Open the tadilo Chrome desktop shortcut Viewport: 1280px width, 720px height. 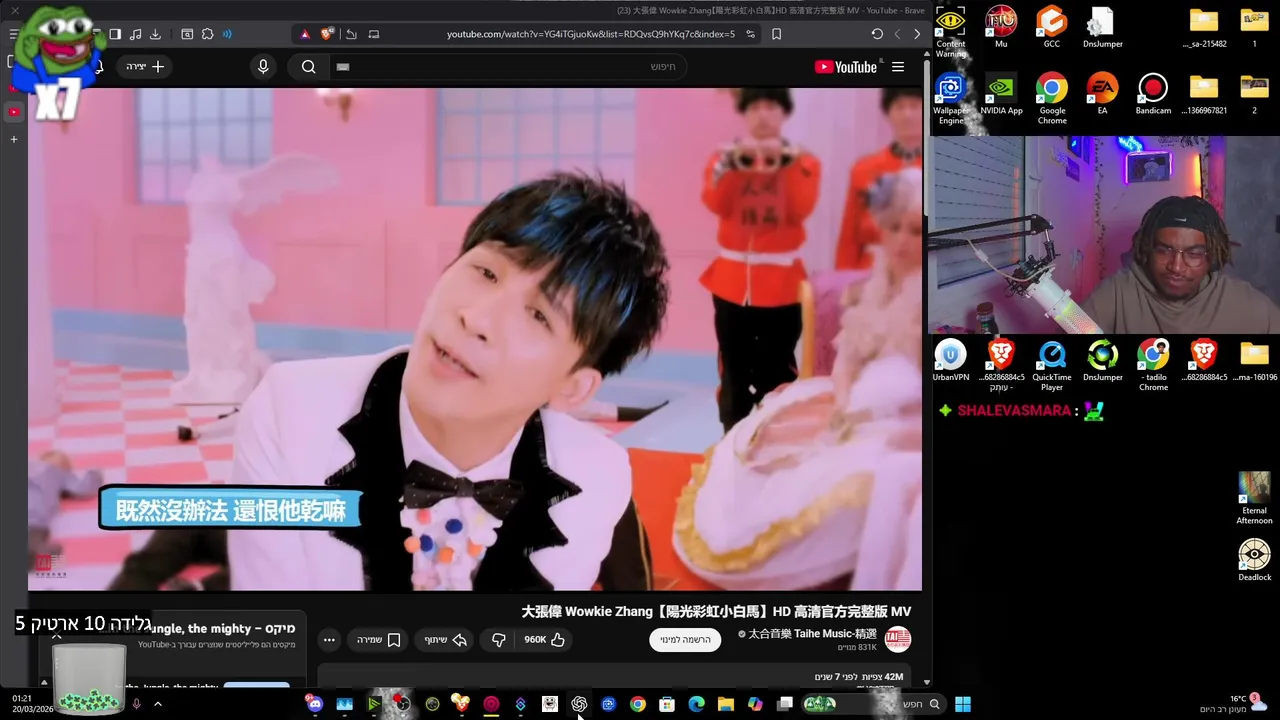coord(1153,365)
